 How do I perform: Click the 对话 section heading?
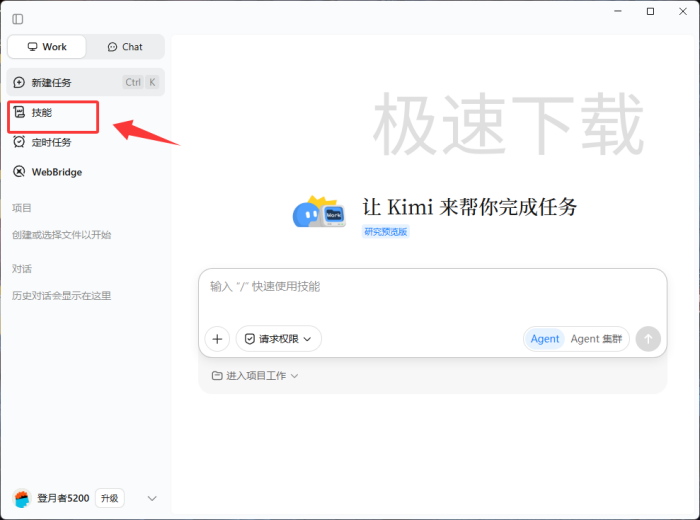(x=21, y=269)
